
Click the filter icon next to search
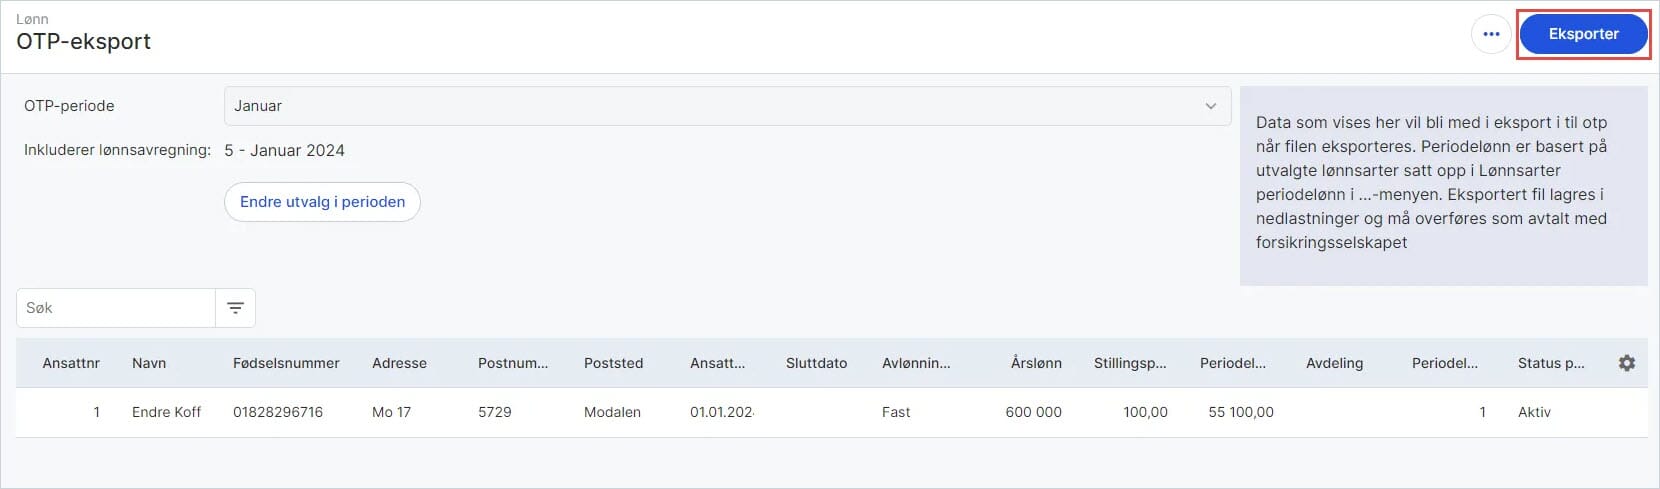coord(236,308)
